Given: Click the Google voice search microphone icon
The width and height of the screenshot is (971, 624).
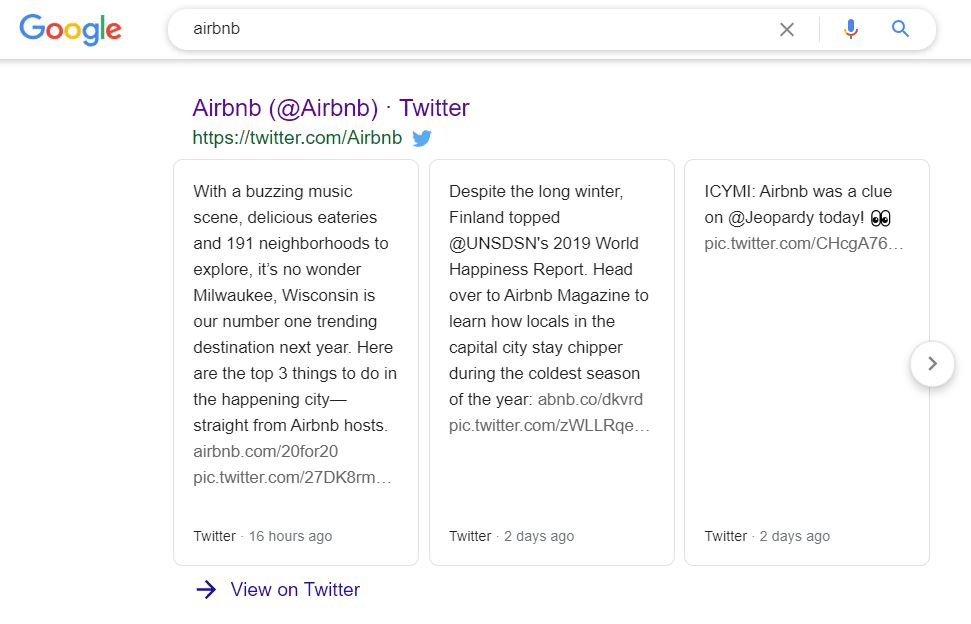Looking at the screenshot, I should (851, 29).
